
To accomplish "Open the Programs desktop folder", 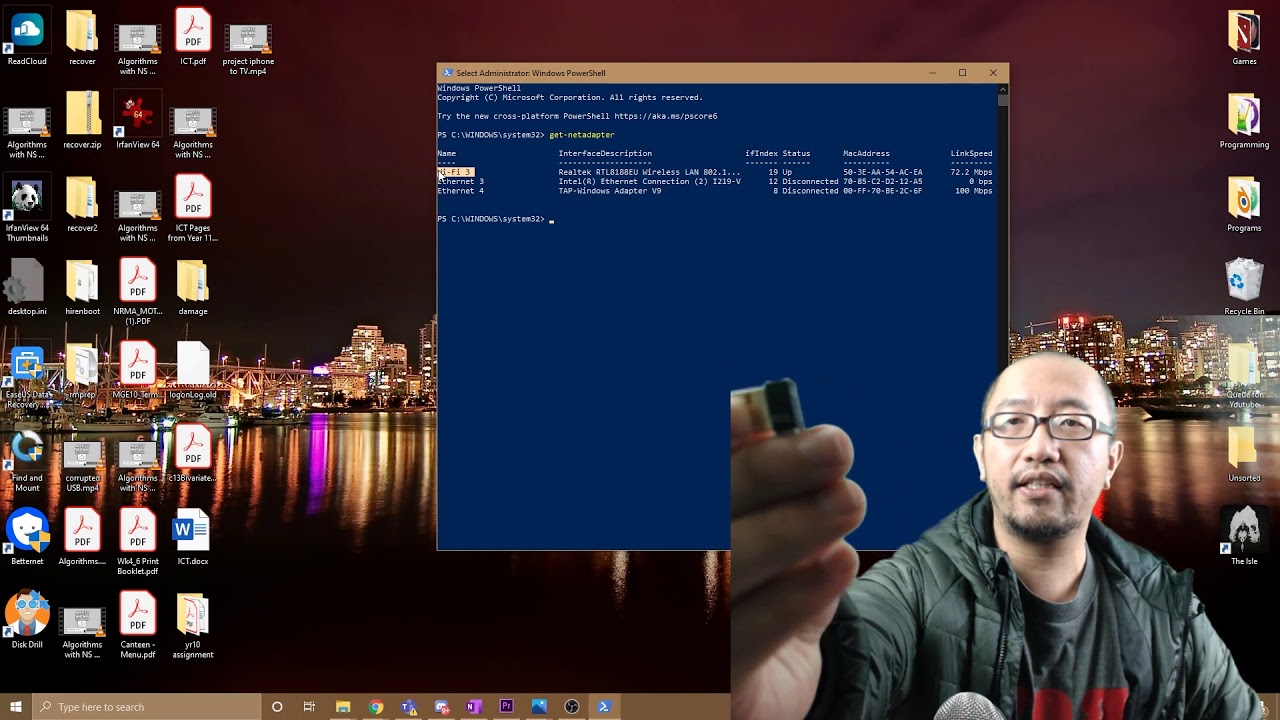I will tap(1244, 204).
